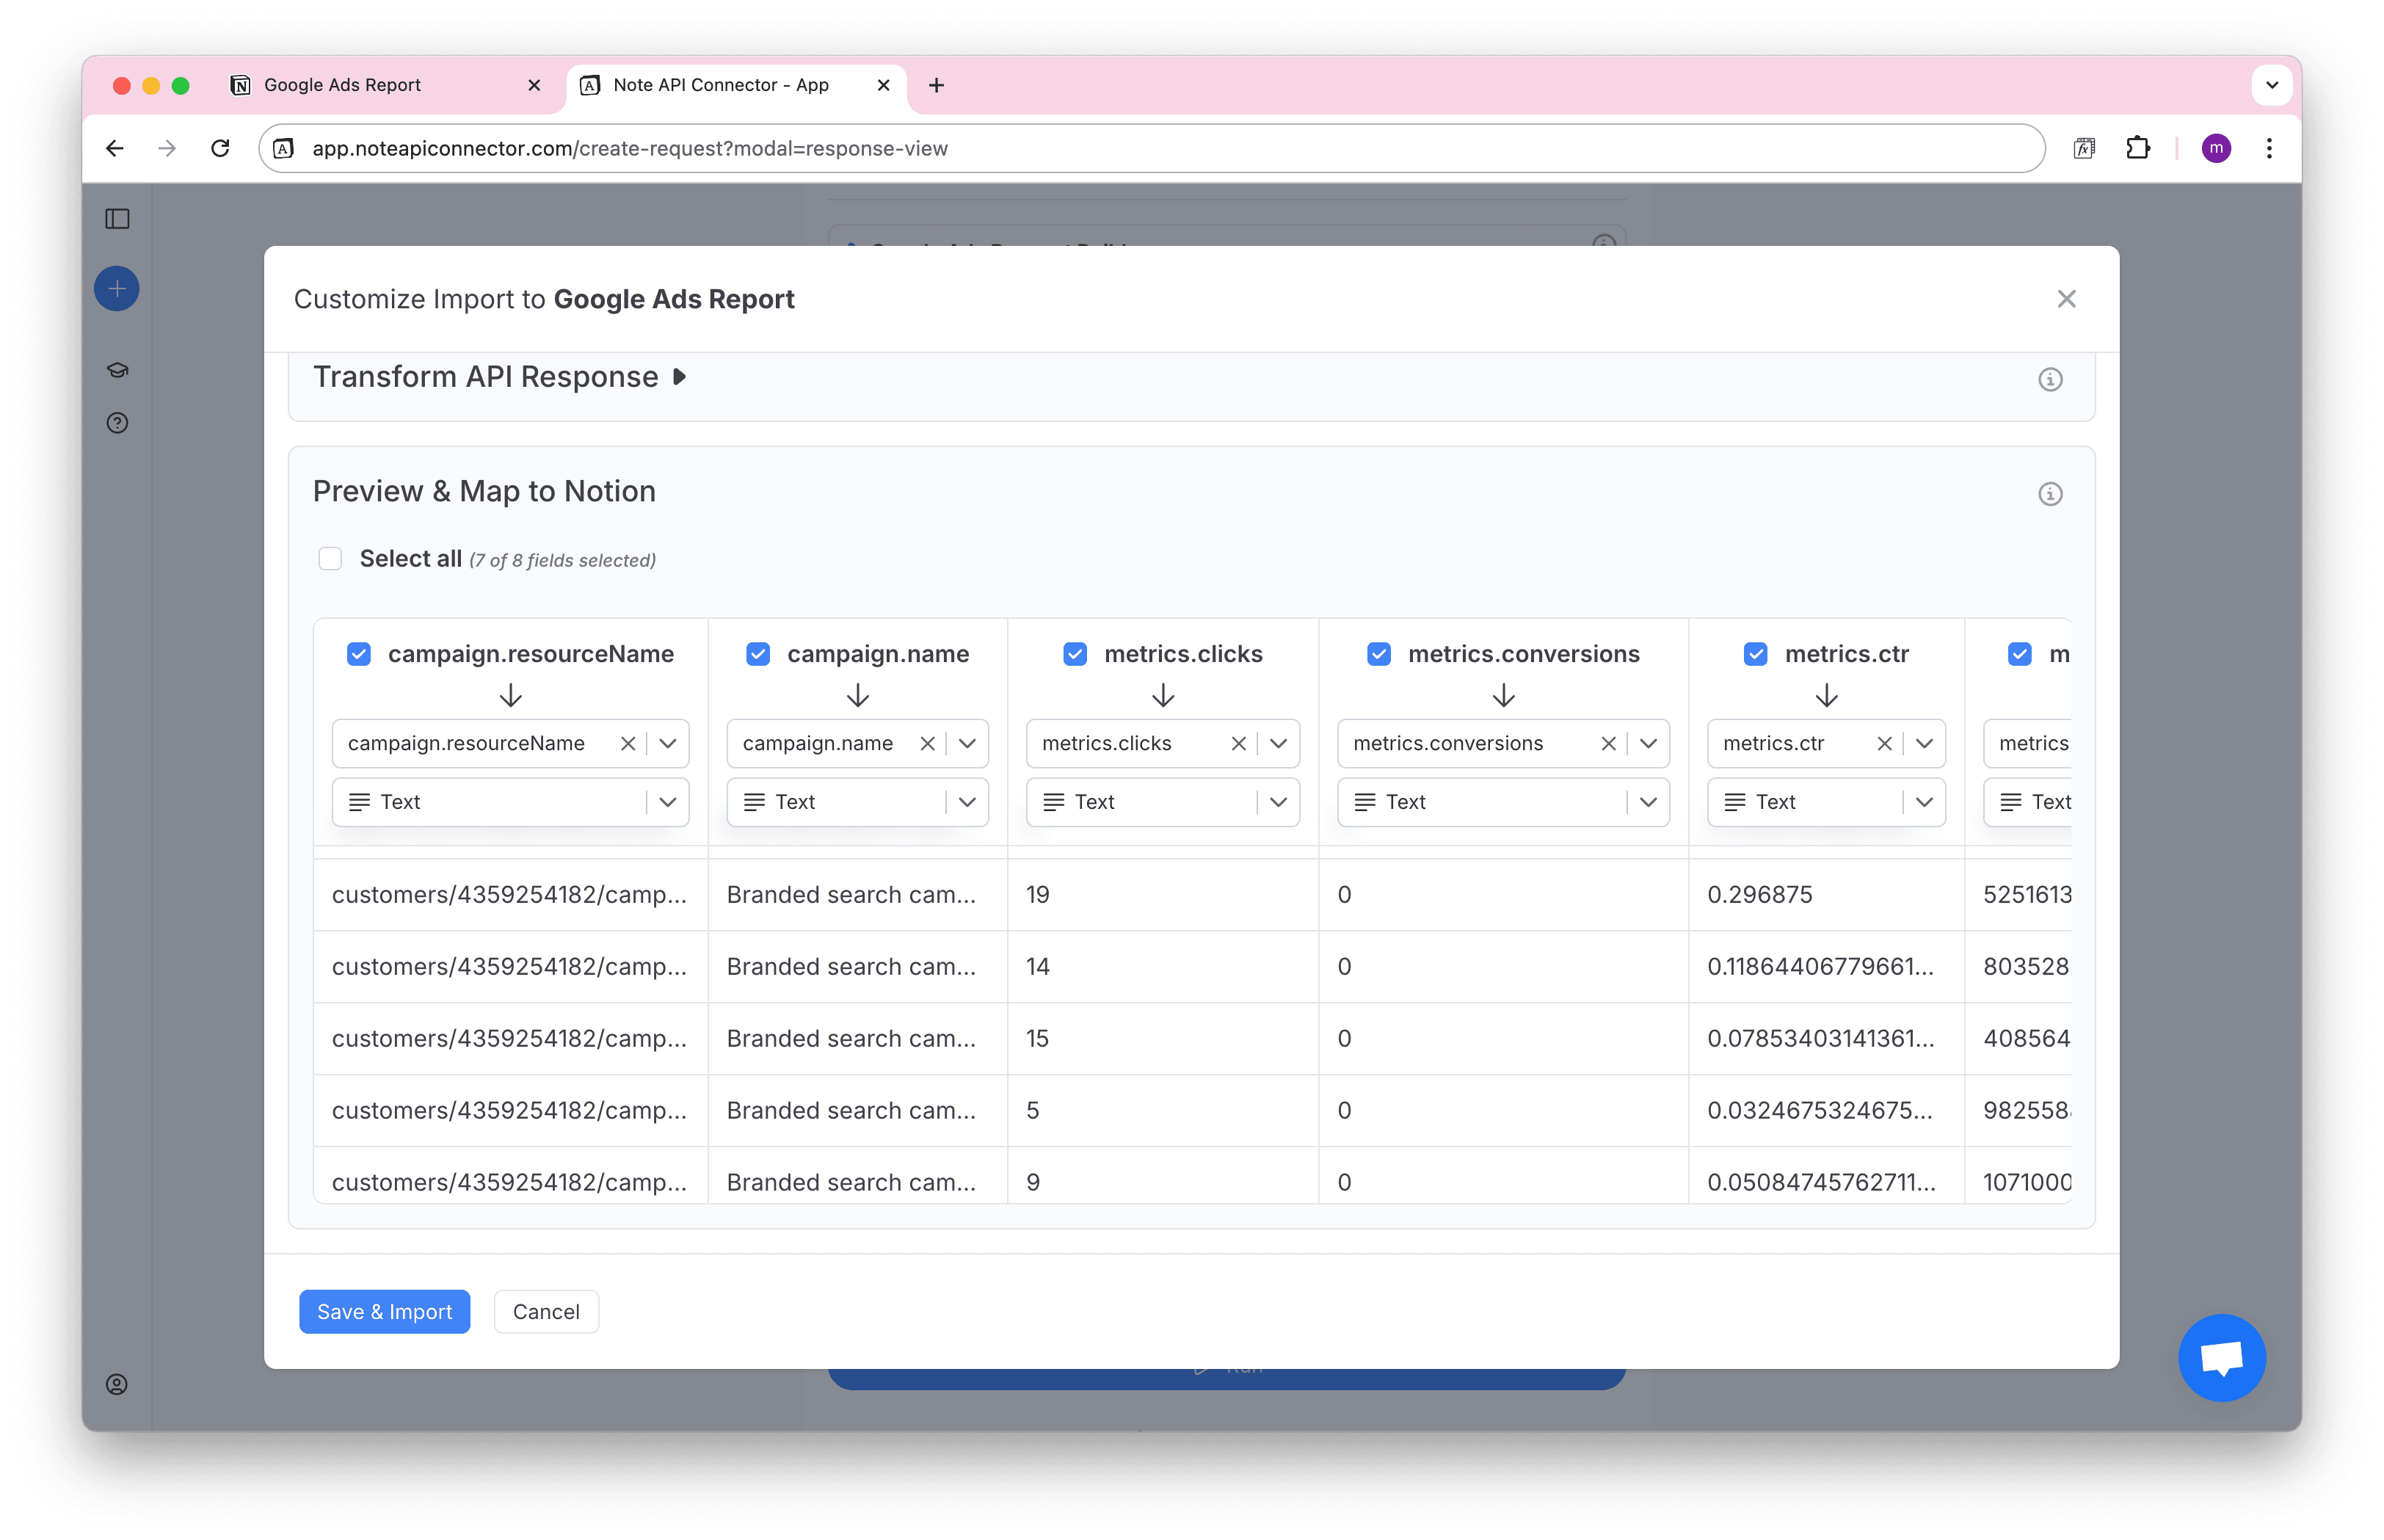Show info for Preview & Map to Notion

coord(2050,494)
